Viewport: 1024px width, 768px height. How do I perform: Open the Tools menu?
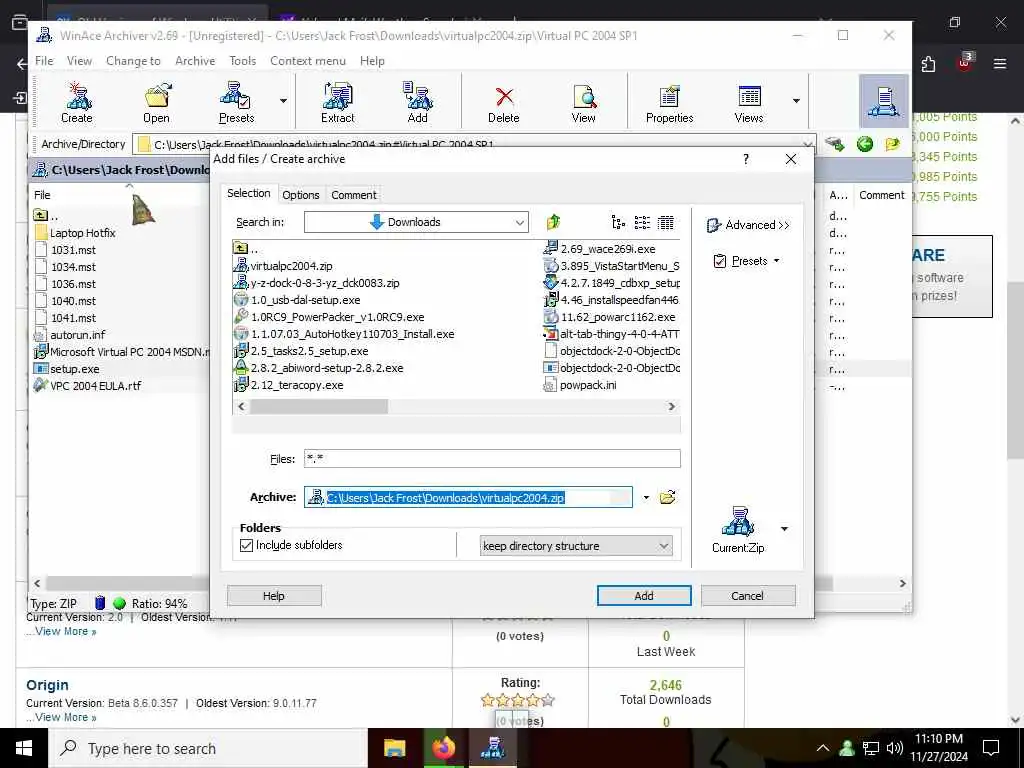point(242,61)
